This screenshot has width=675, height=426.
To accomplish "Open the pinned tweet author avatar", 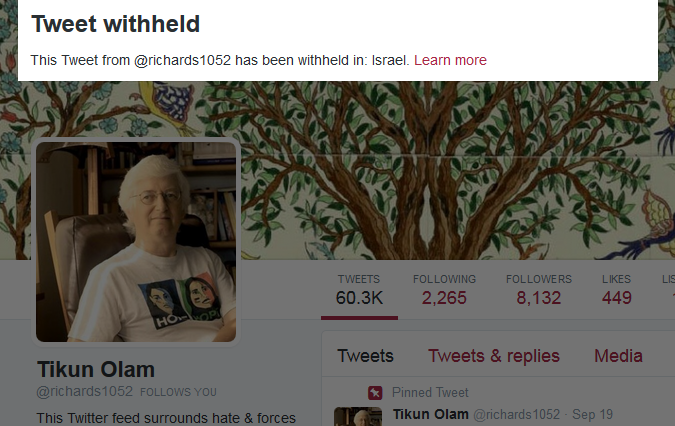I will click(358, 416).
